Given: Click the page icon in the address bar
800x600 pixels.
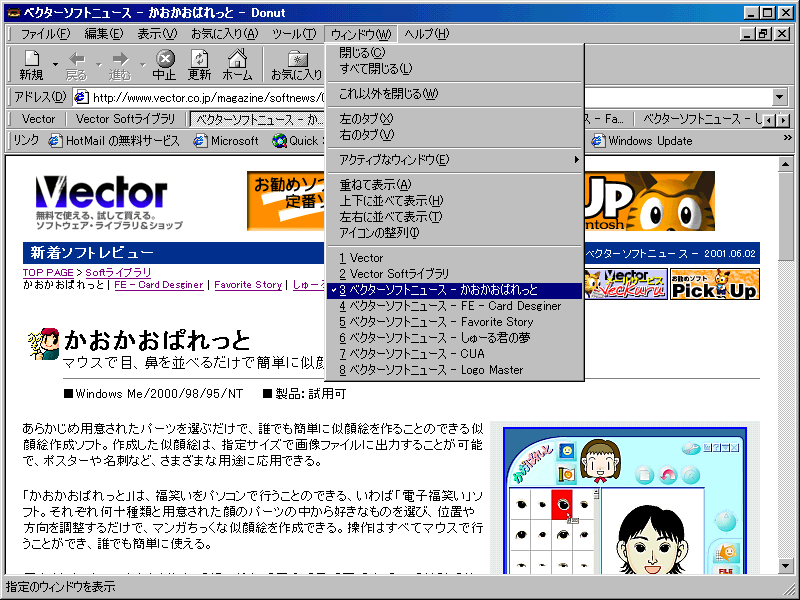Looking at the screenshot, I should point(82,97).
